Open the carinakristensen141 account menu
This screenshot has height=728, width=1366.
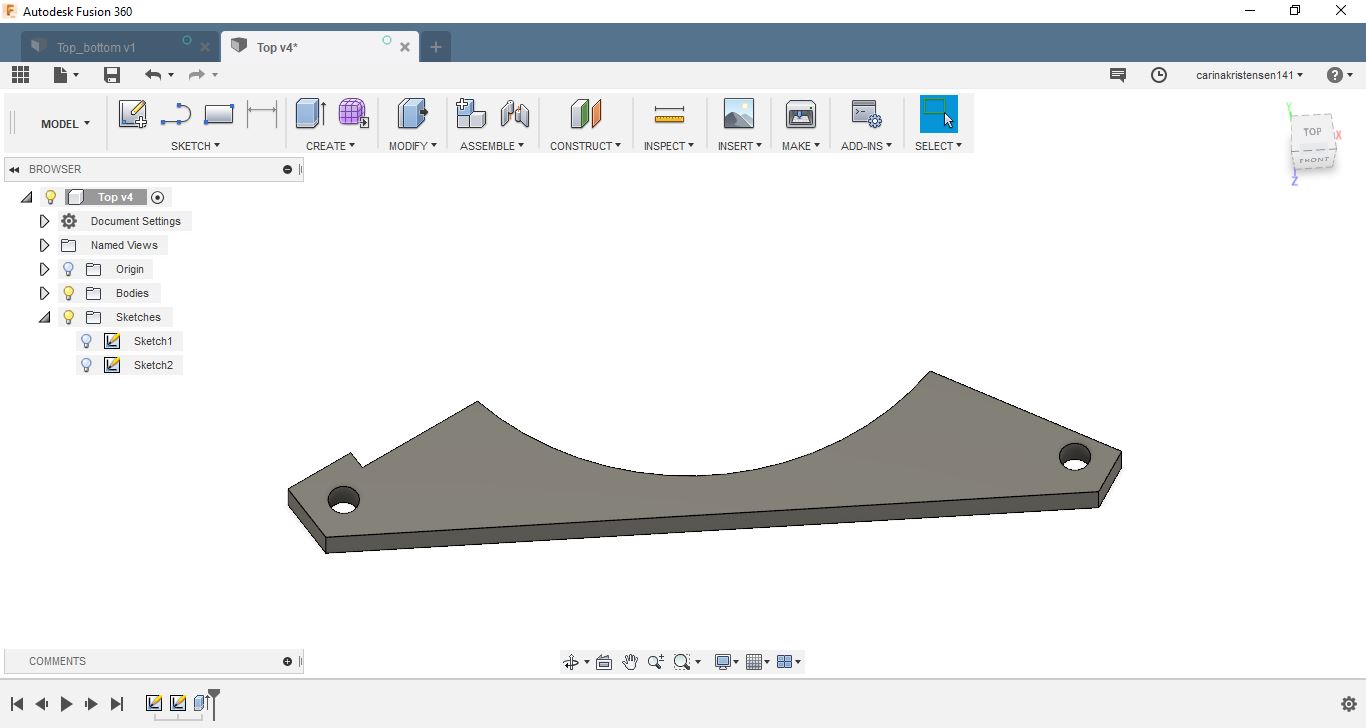pos(1249,75)
